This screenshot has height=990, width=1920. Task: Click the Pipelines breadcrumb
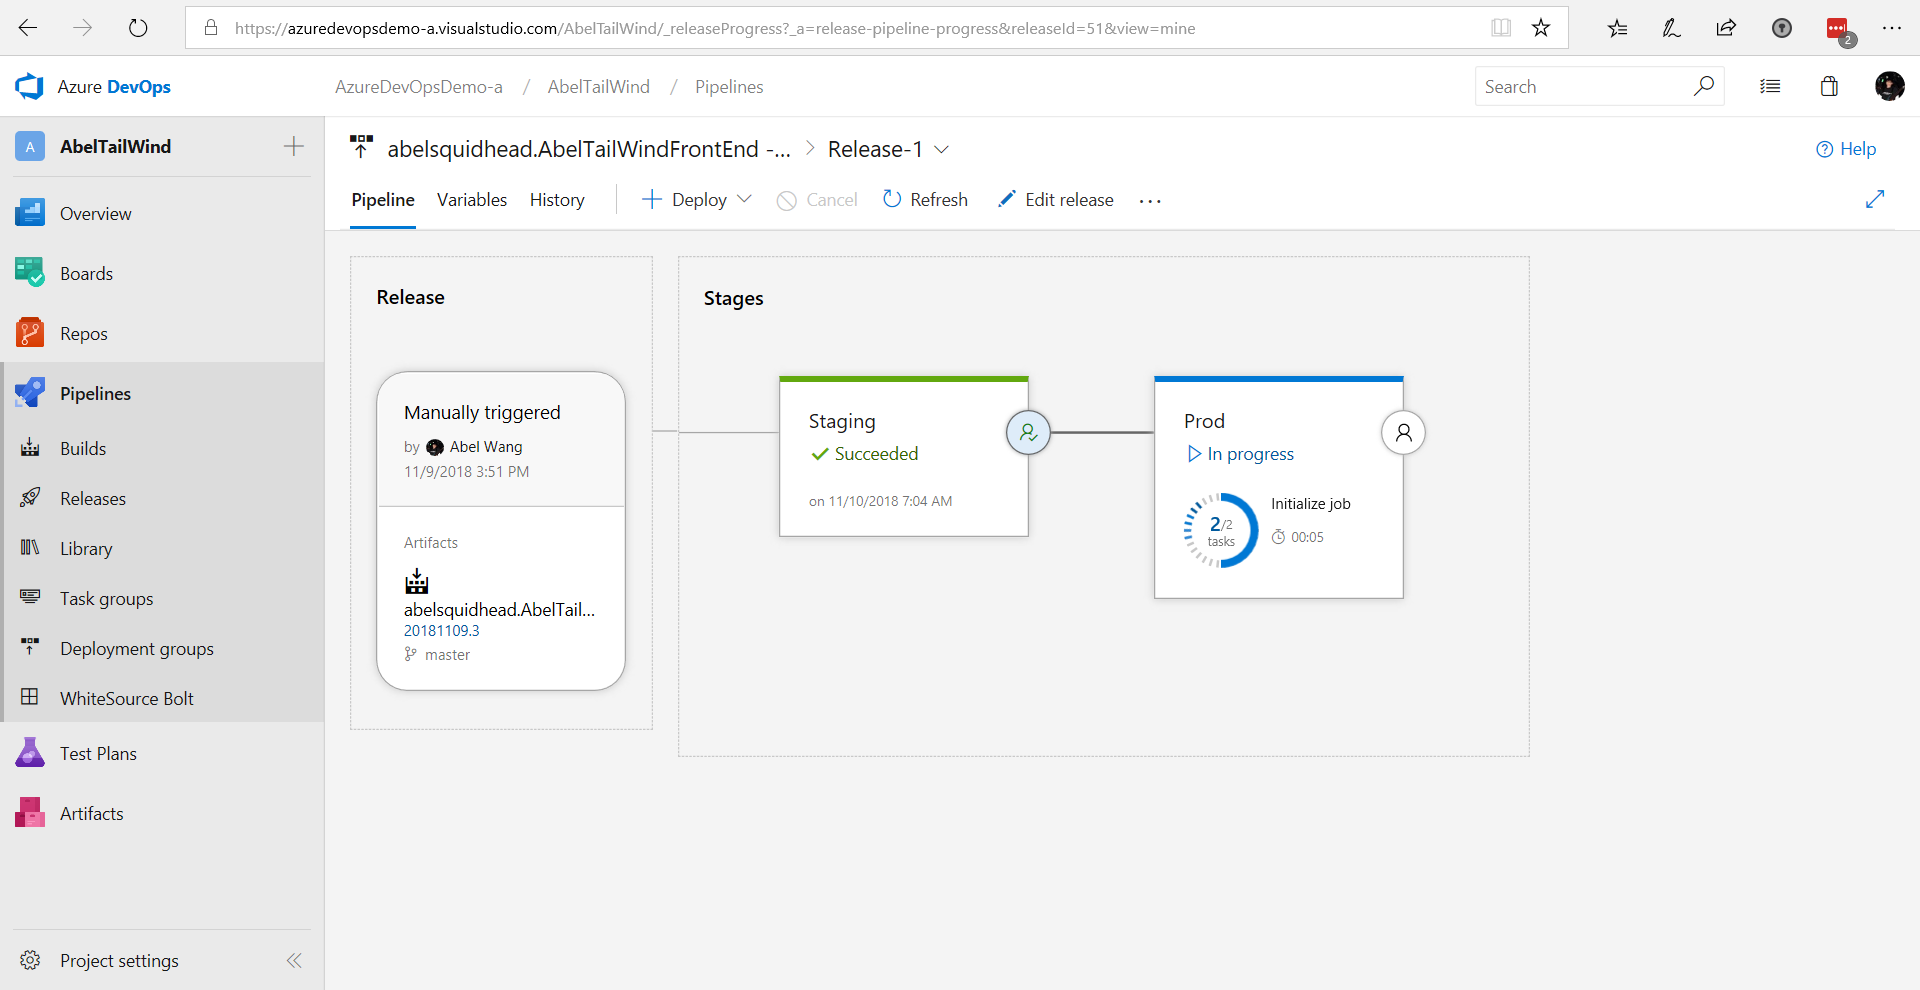pyautogui.click(x=729, y=87)
